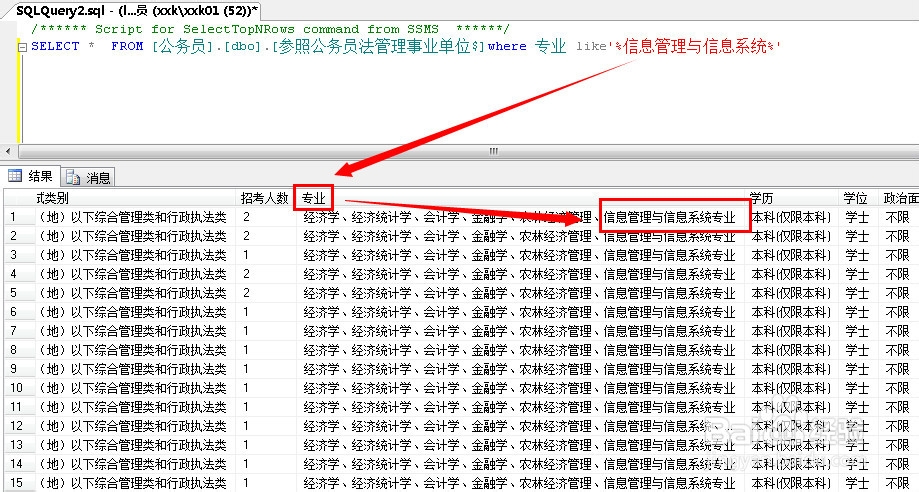Select result row 3 by its row number
This screenshot has height=492, width=919.
click(18, 255)
